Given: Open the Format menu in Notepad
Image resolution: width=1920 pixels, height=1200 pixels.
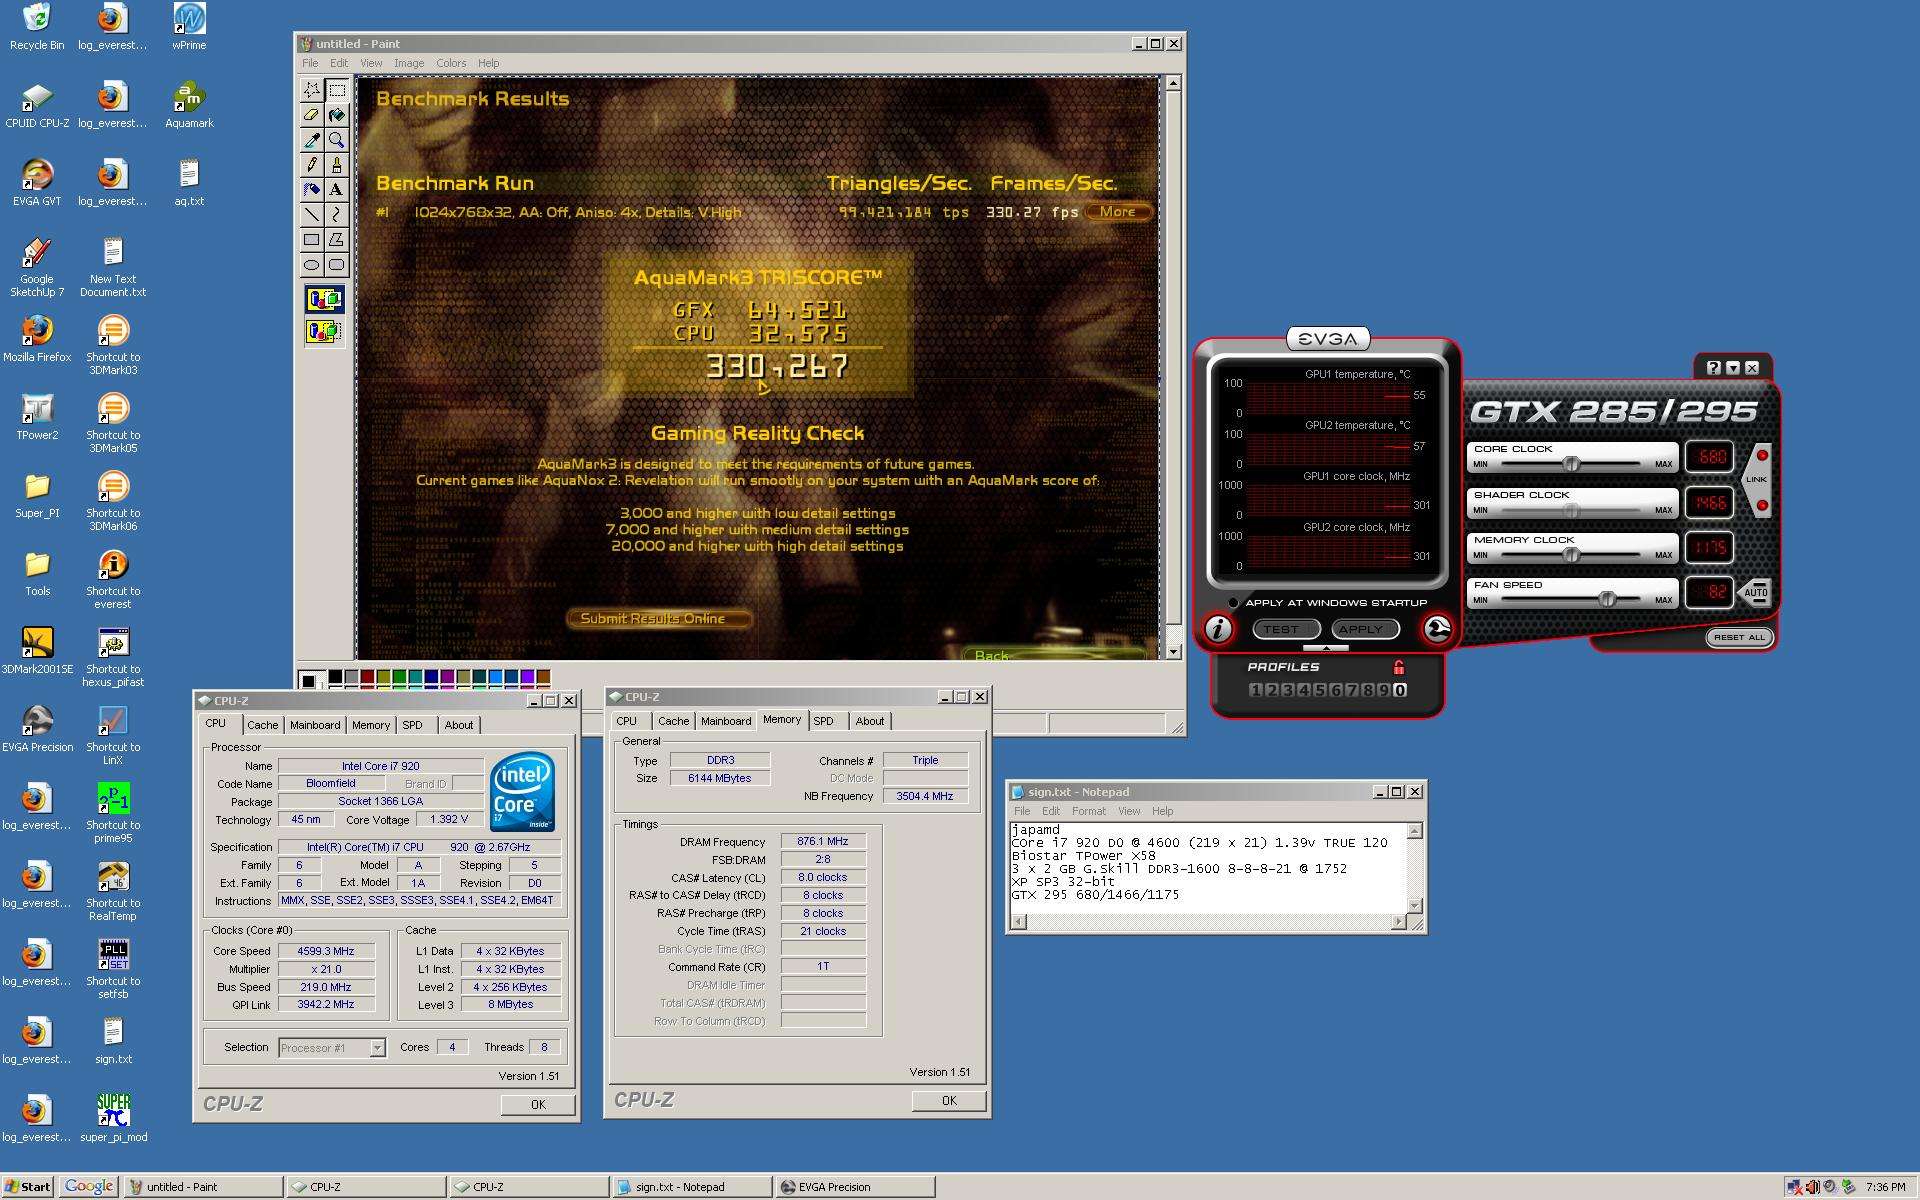Looking at the screenshot, I should click(1089, 811).
